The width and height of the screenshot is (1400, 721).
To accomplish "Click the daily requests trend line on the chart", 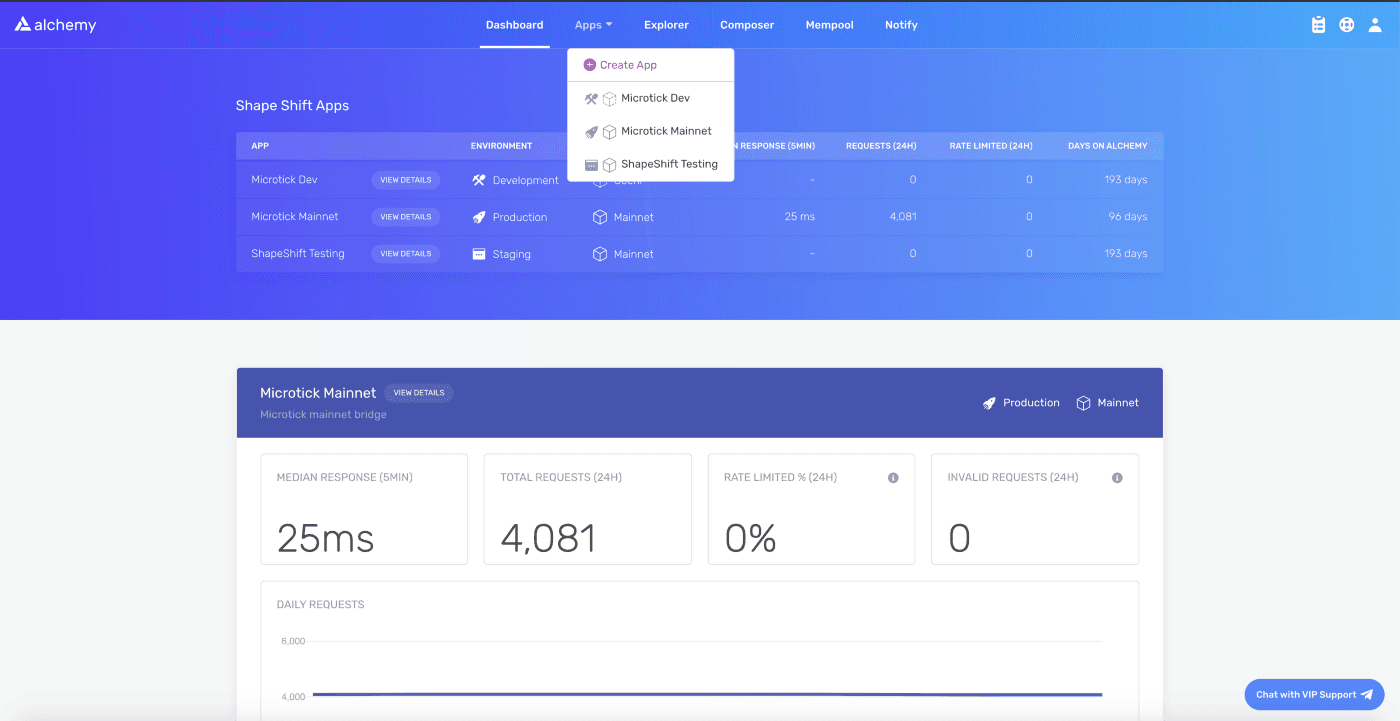I will [x=700, y=692].
